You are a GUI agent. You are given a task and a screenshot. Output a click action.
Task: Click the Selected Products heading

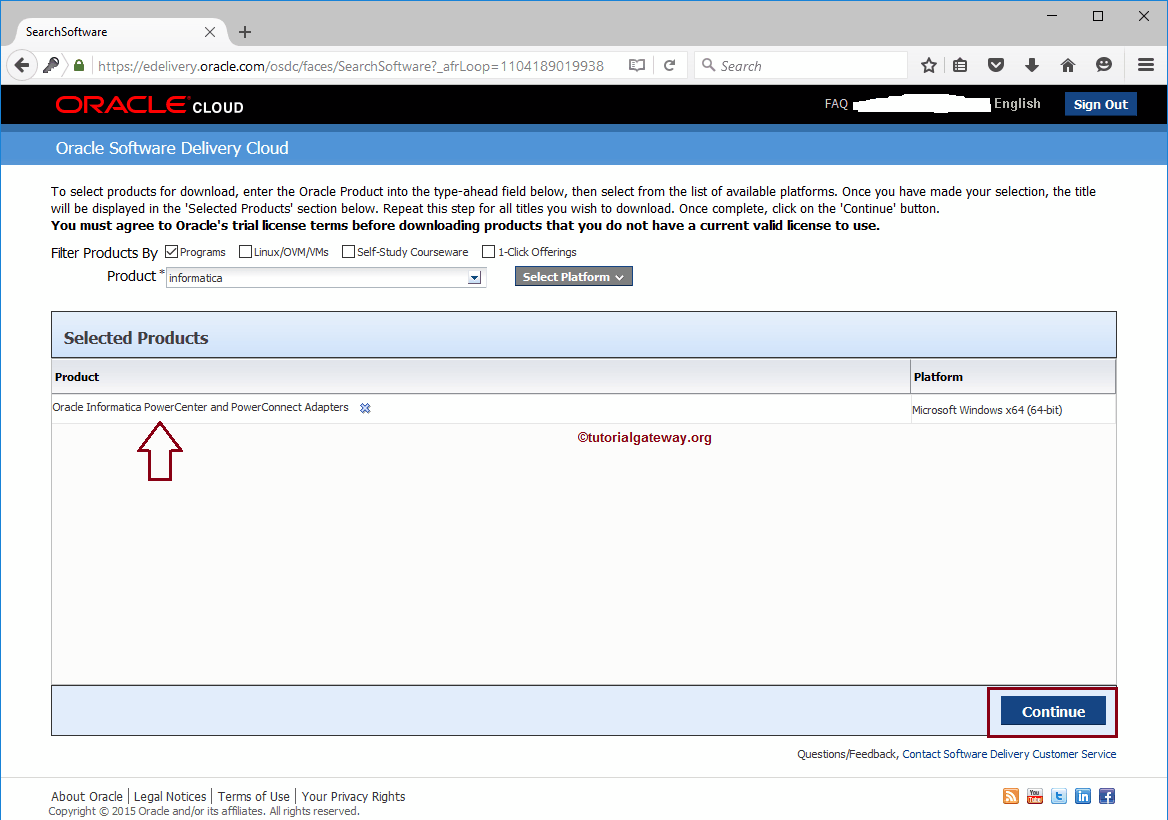click(x=136, y=337)
